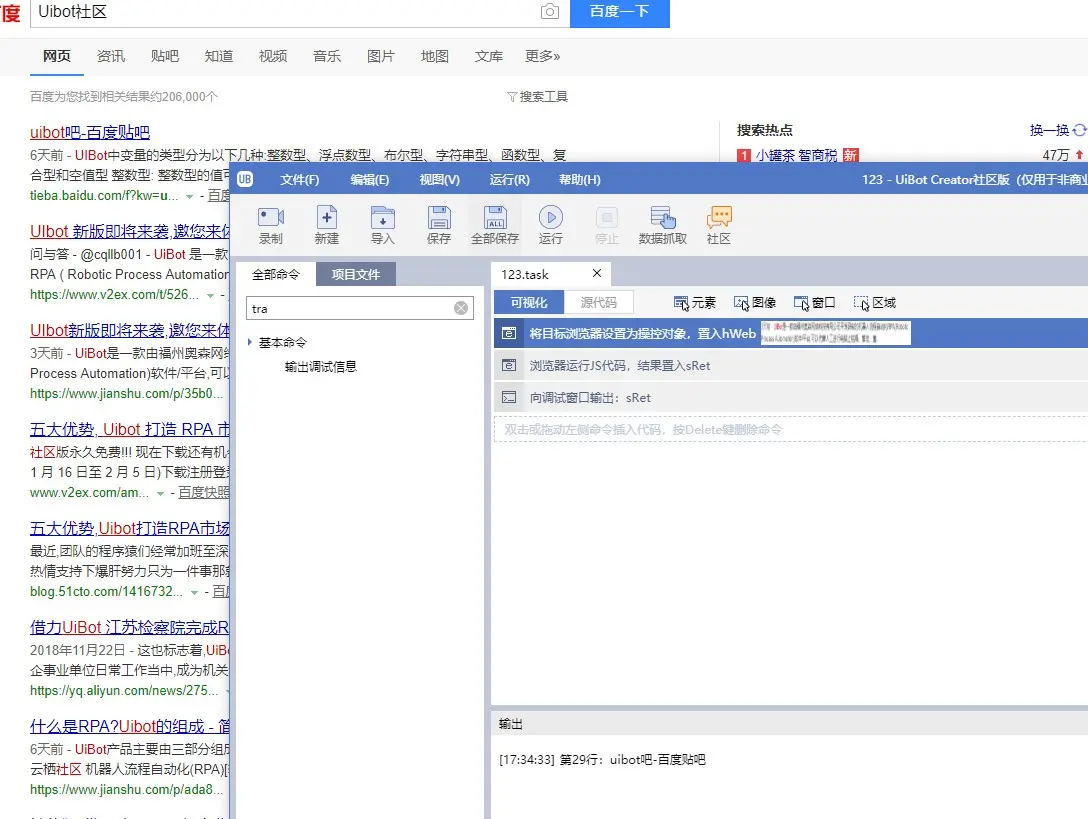Switch to 源代码 view mode
The image size is (1088, 819).
[598, 303]
